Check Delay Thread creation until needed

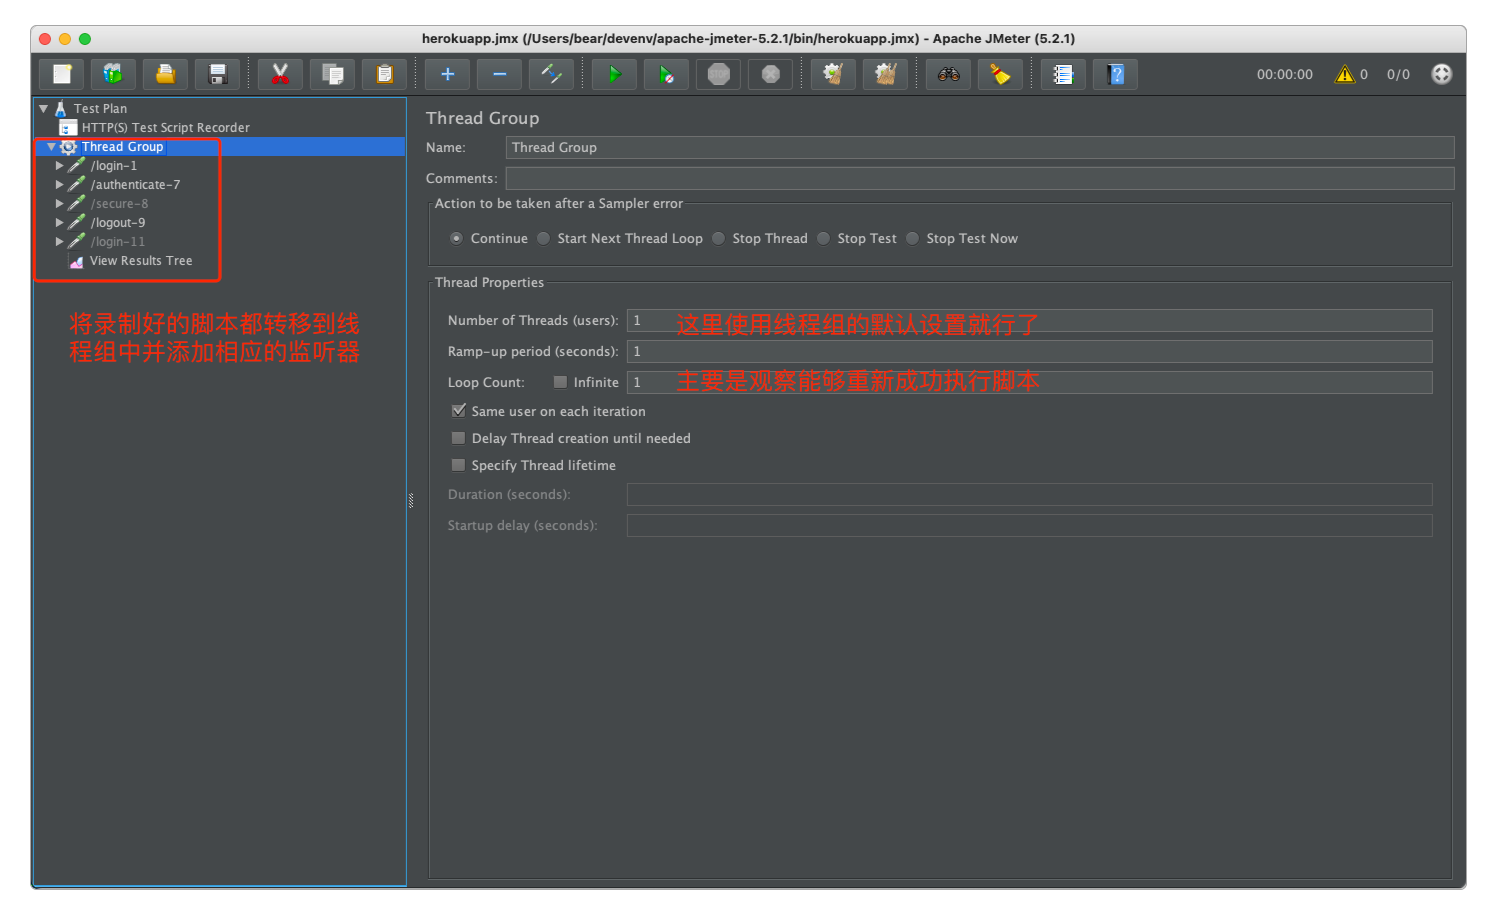point(458,438)
